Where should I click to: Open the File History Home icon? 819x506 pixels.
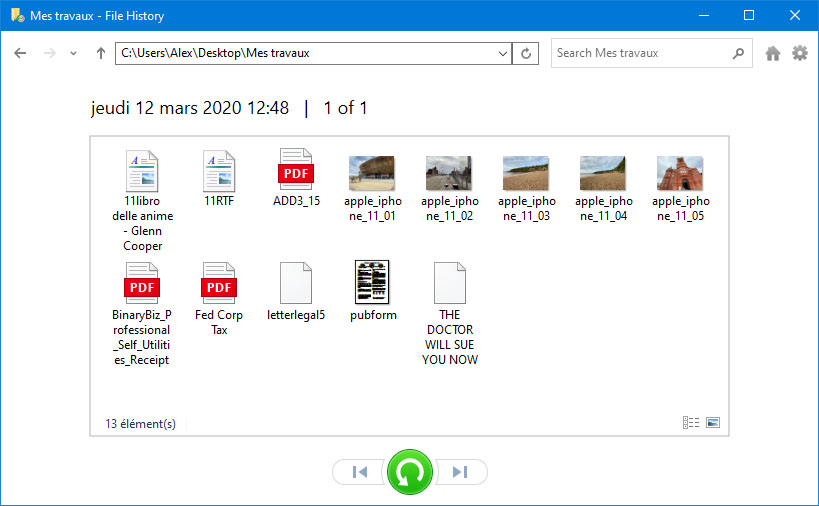click(773, 53)
